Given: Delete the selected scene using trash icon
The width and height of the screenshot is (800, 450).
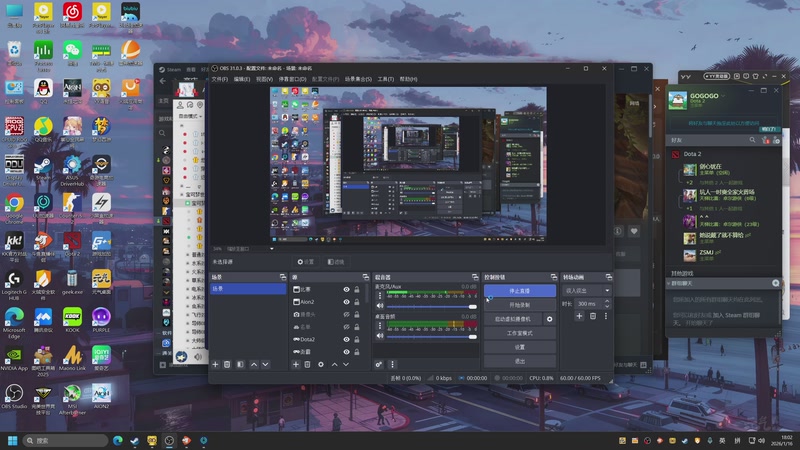Looking at the screenshot, I should (x=227, y=364).
